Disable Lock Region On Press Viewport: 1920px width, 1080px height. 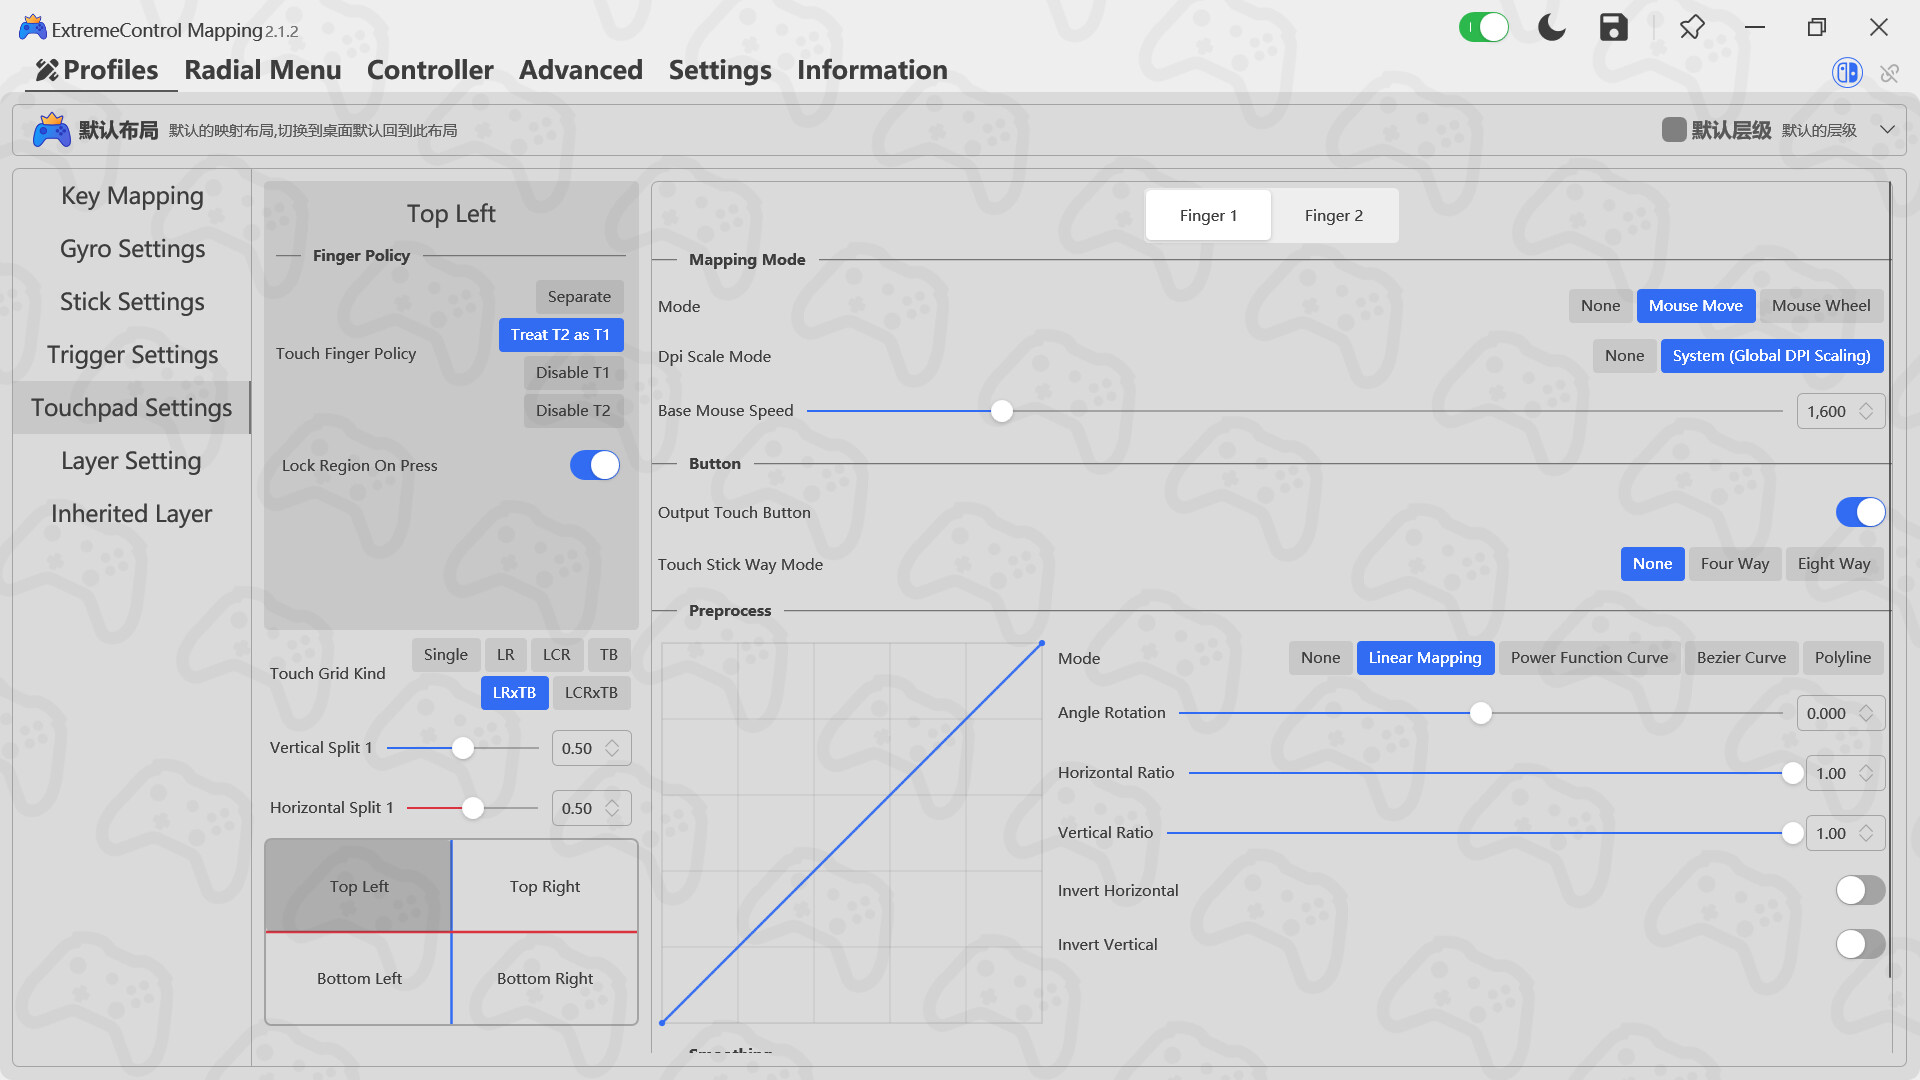coord(595,465)
